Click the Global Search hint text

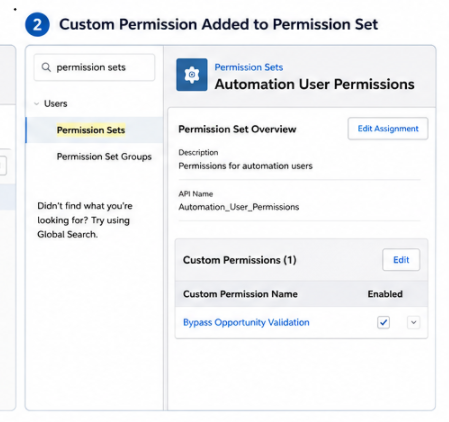[85, 220]
